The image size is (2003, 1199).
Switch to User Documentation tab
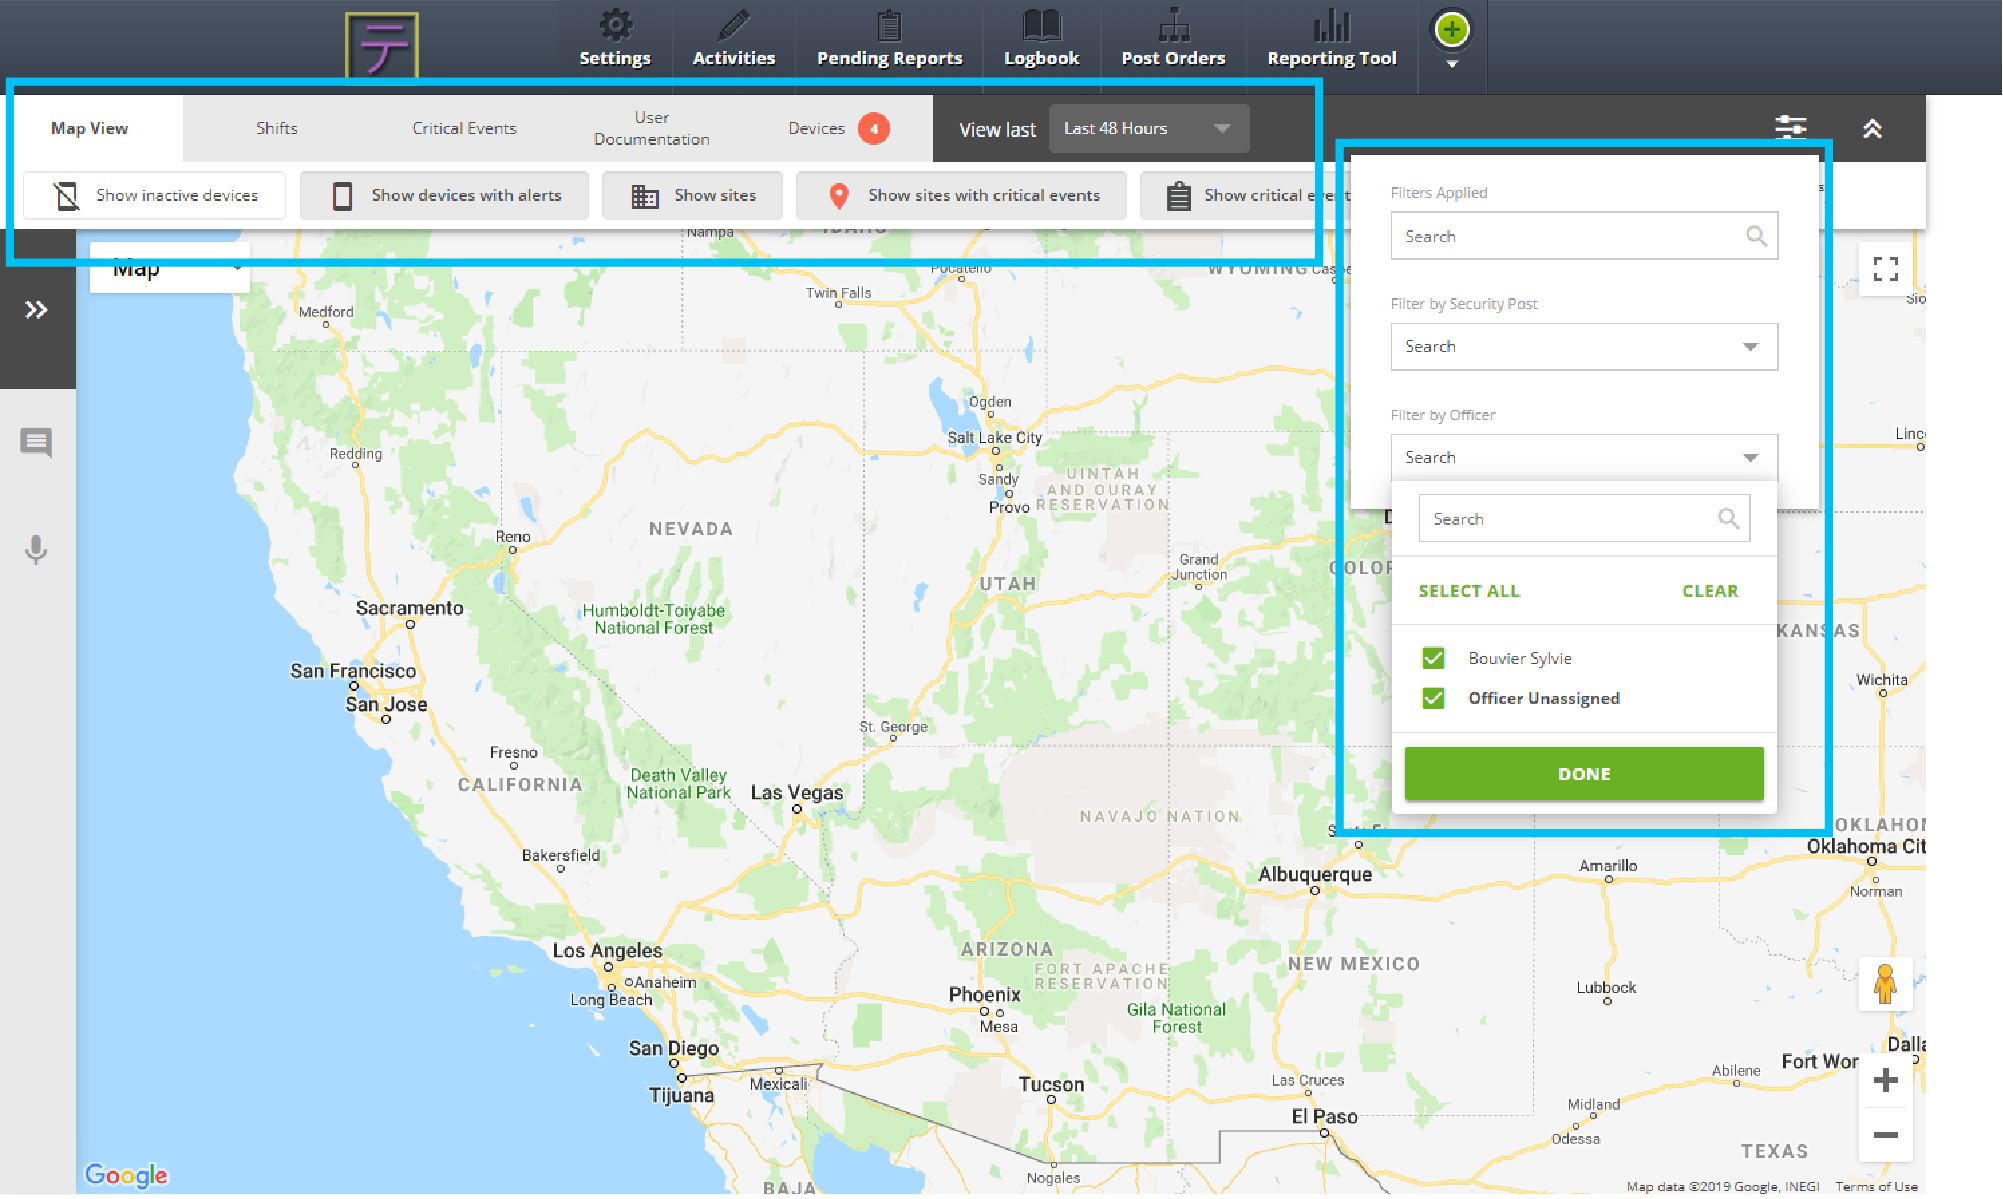point(651,128)
